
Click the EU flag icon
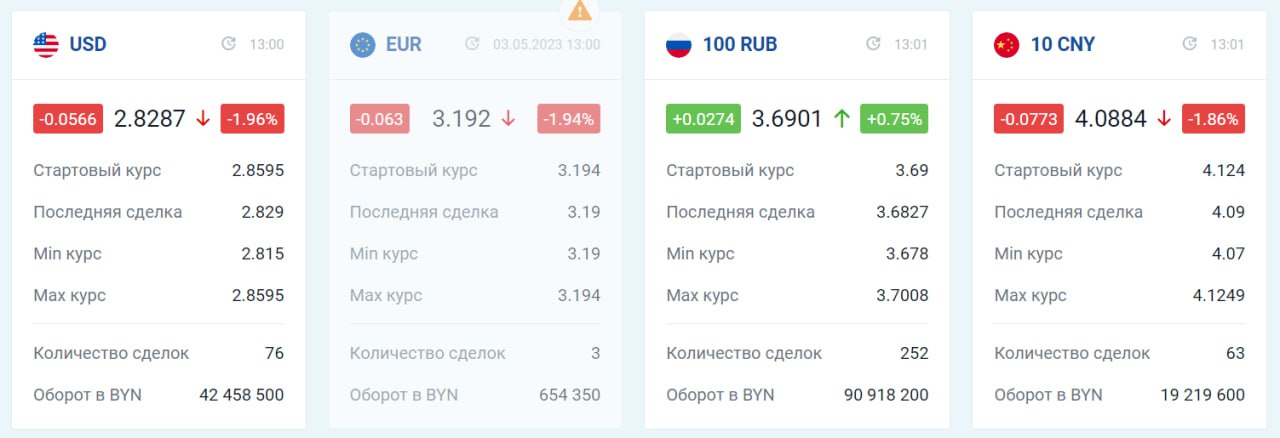363,44
